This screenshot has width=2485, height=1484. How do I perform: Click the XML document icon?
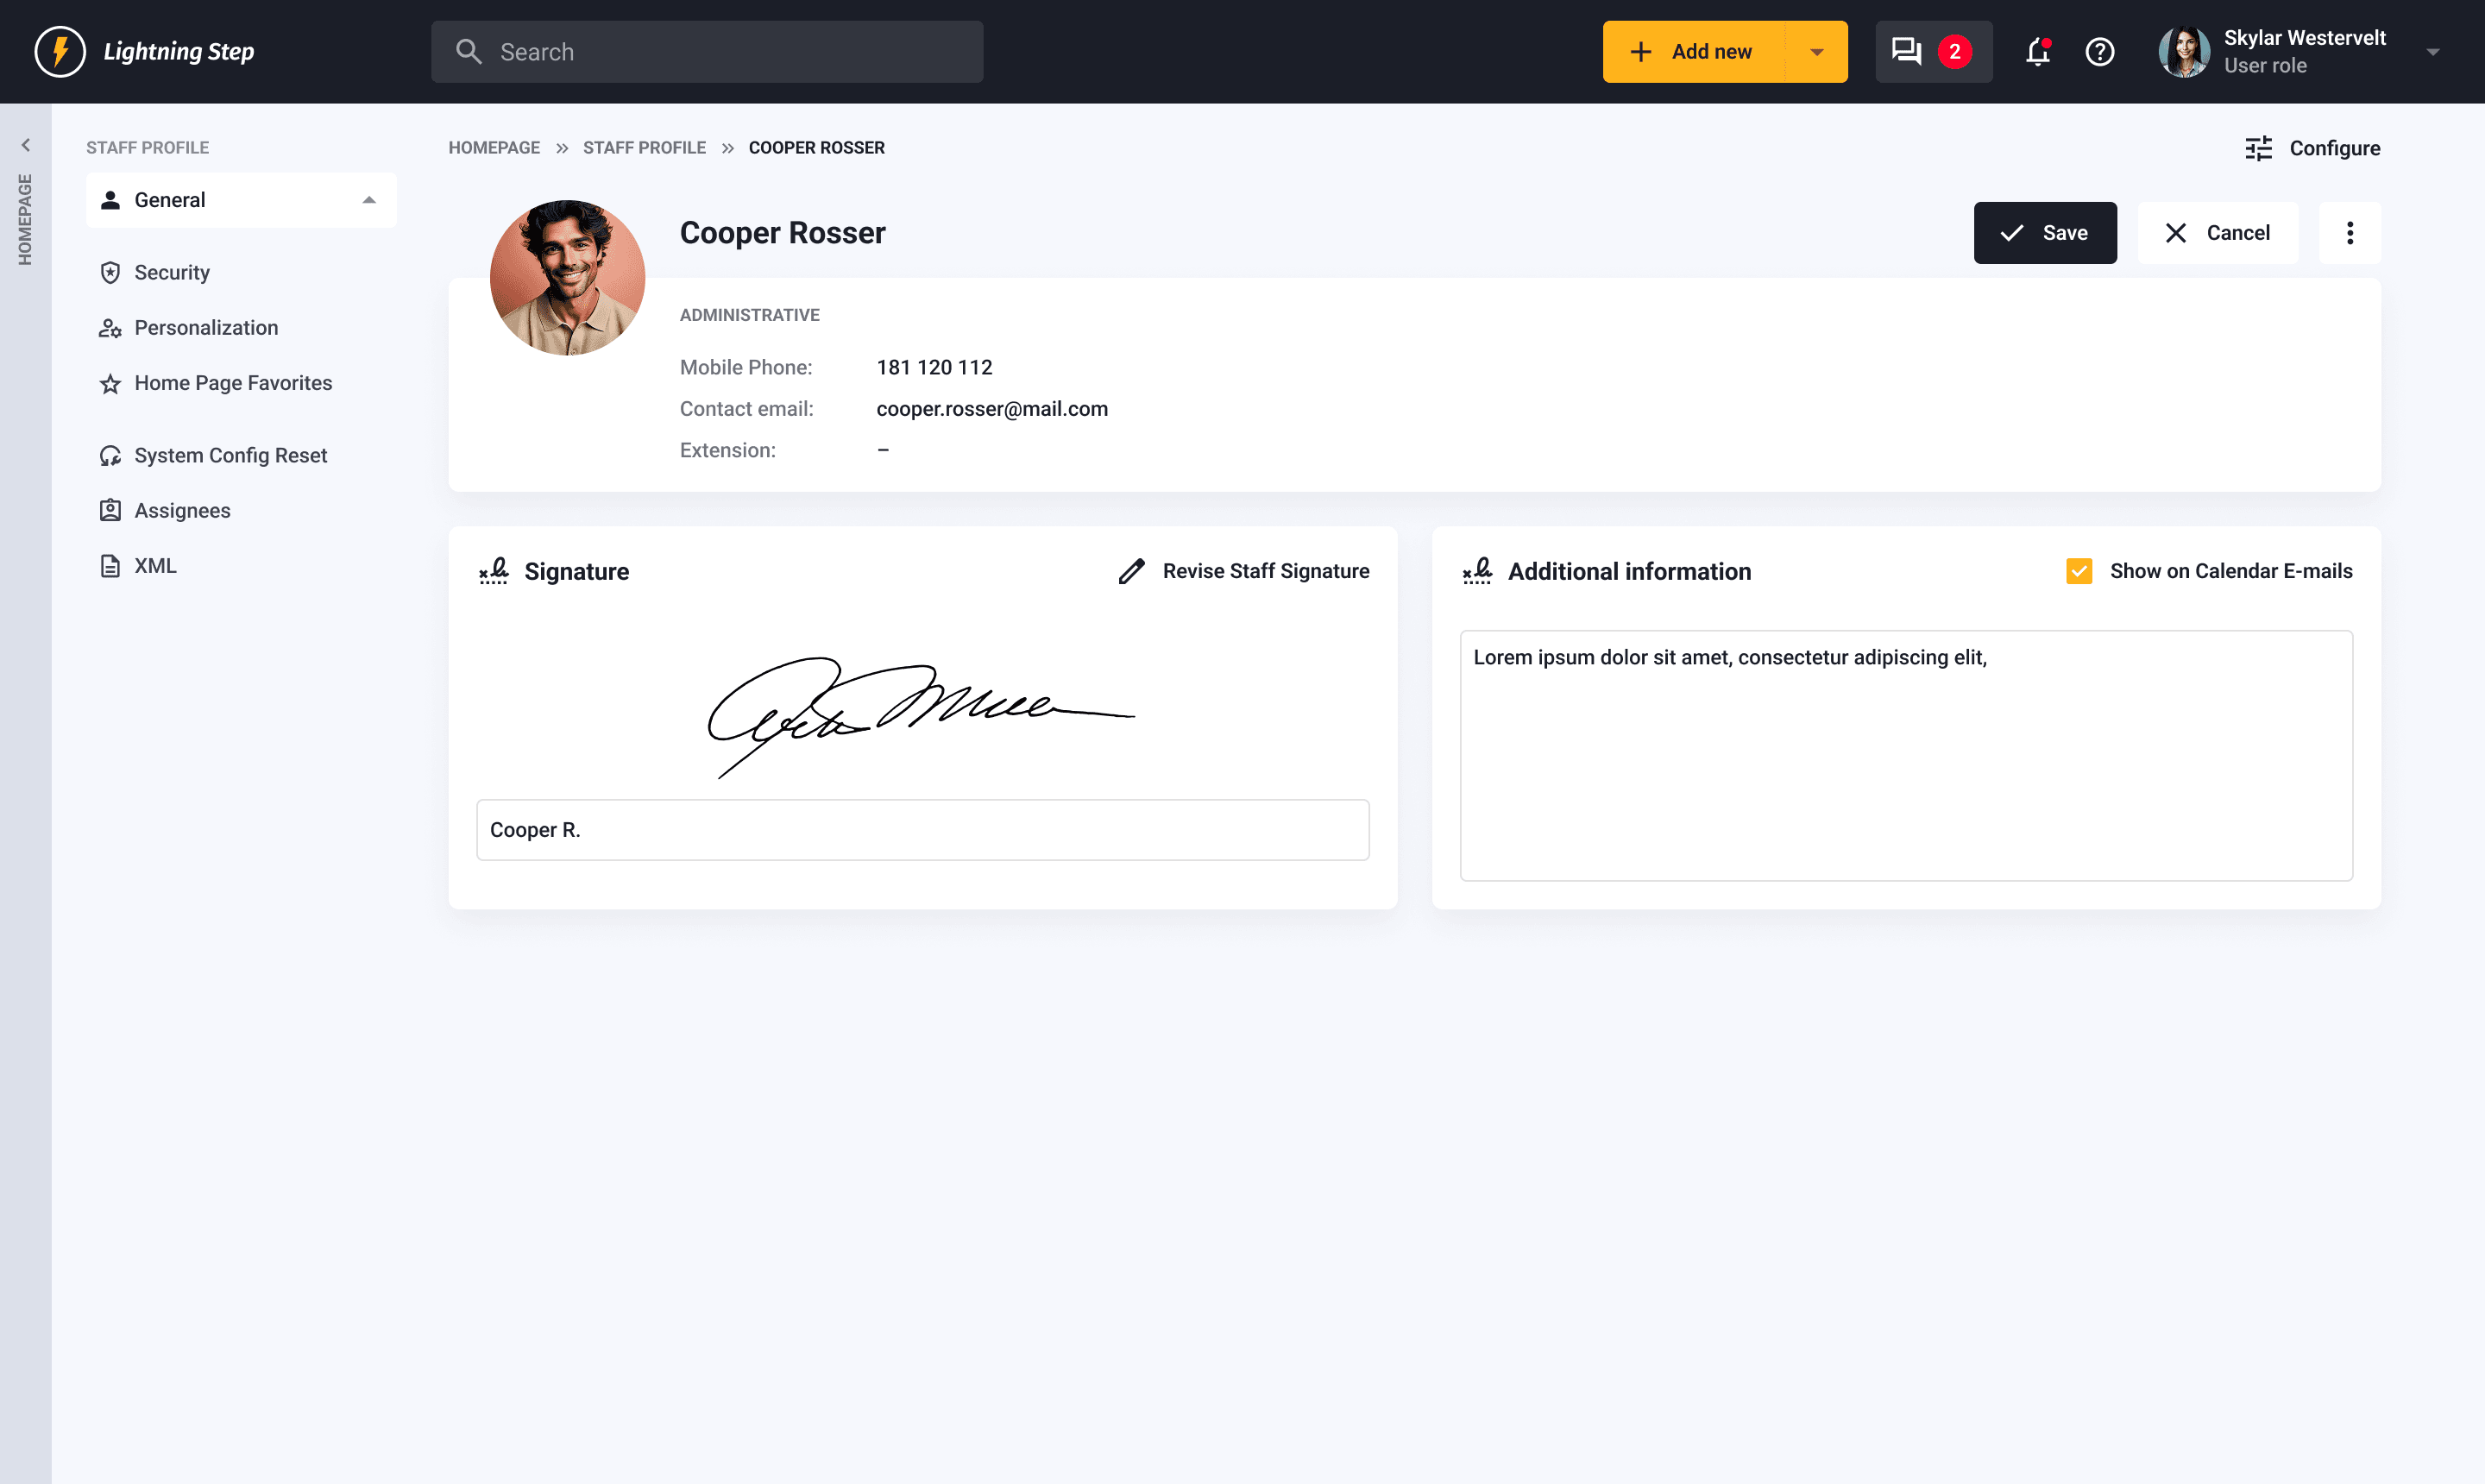[x=110, y=566]
